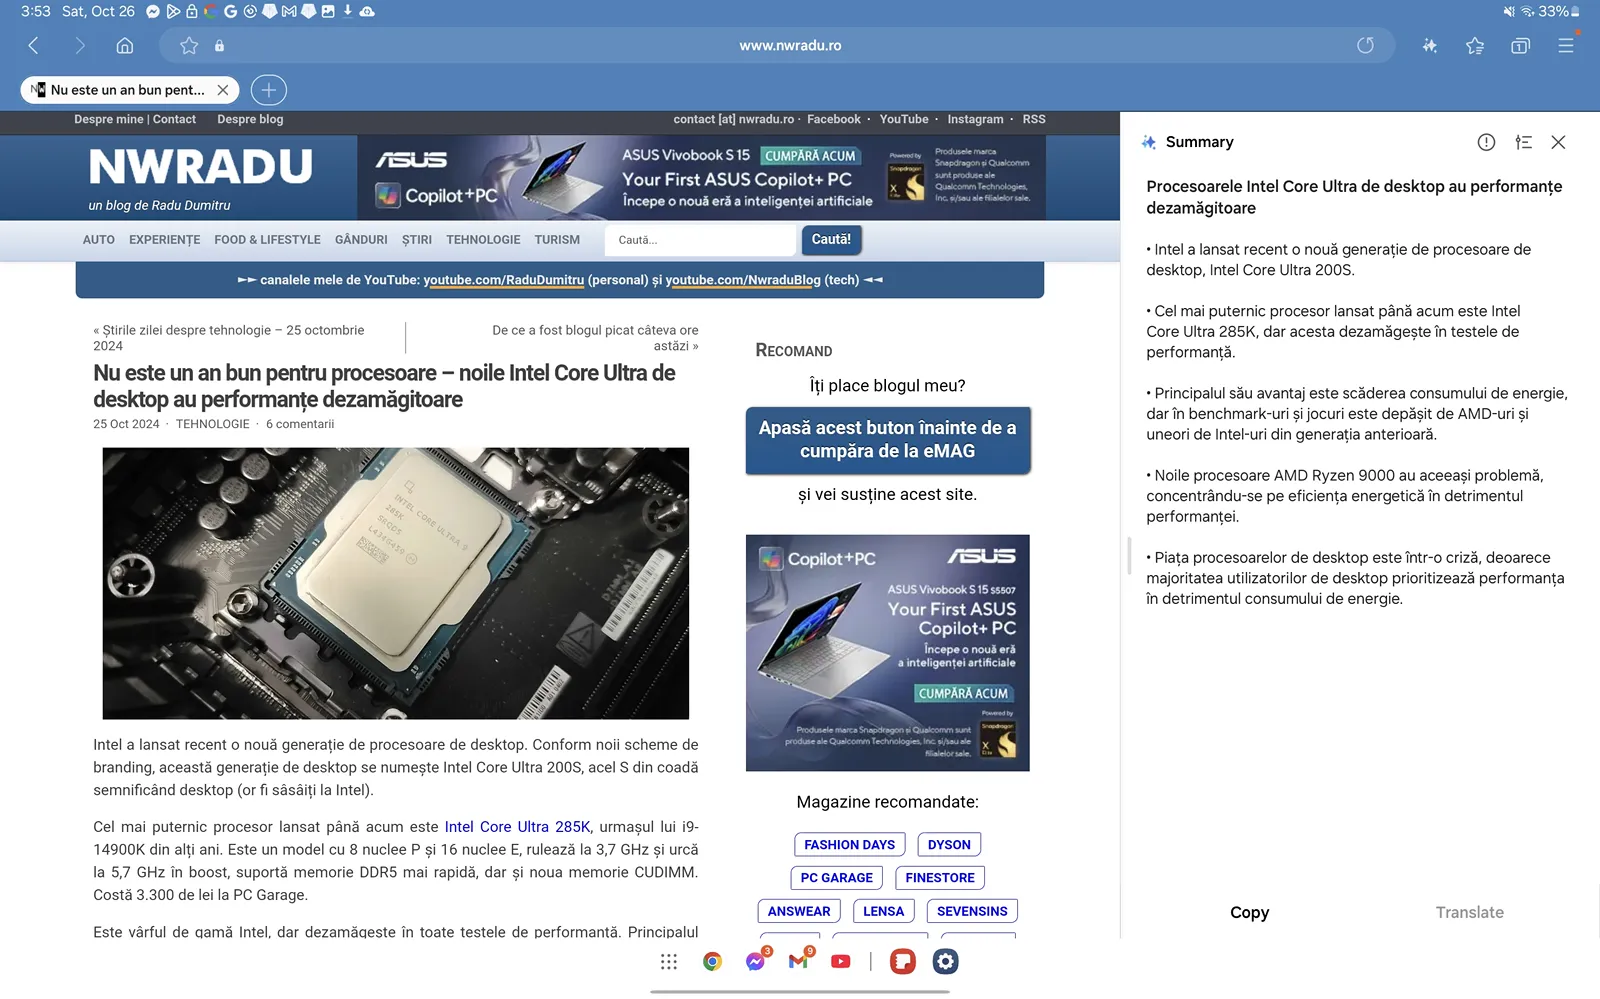Open the TURISM menu category
Viewport: 1600px width, 999px height.
click(x=557, y=240)
